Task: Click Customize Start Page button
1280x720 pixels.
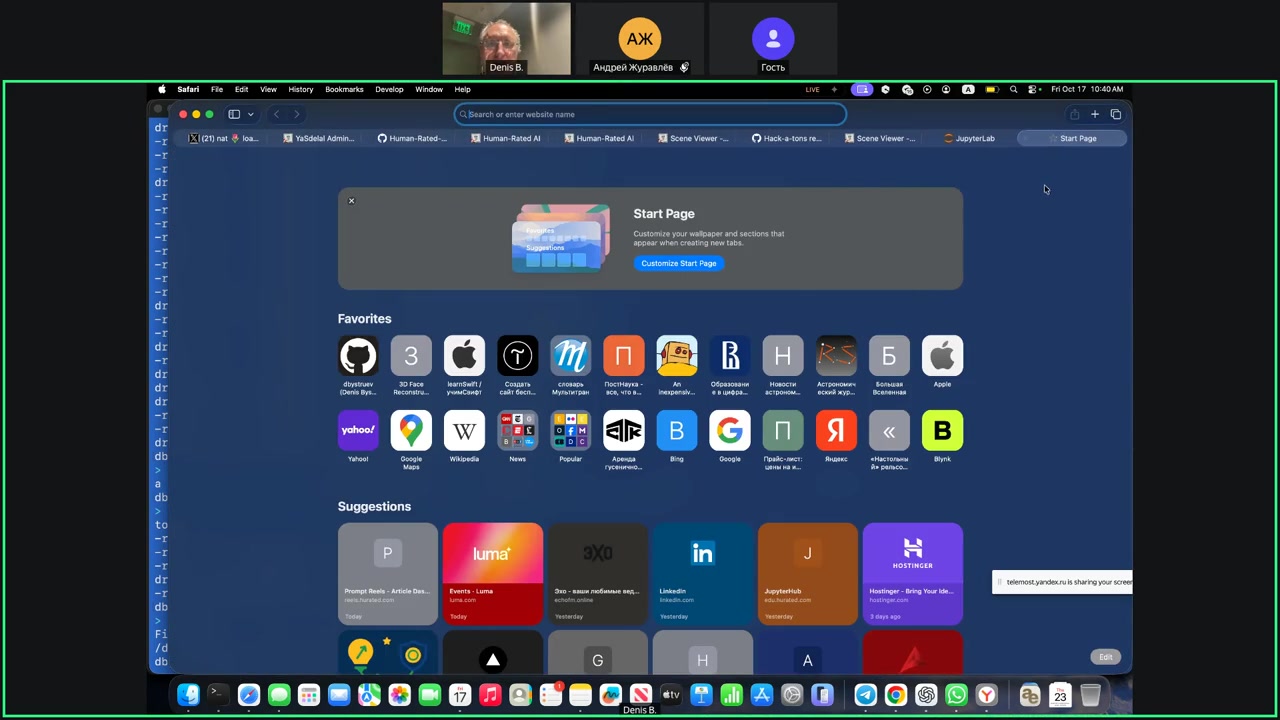Action: coord(678,263)
